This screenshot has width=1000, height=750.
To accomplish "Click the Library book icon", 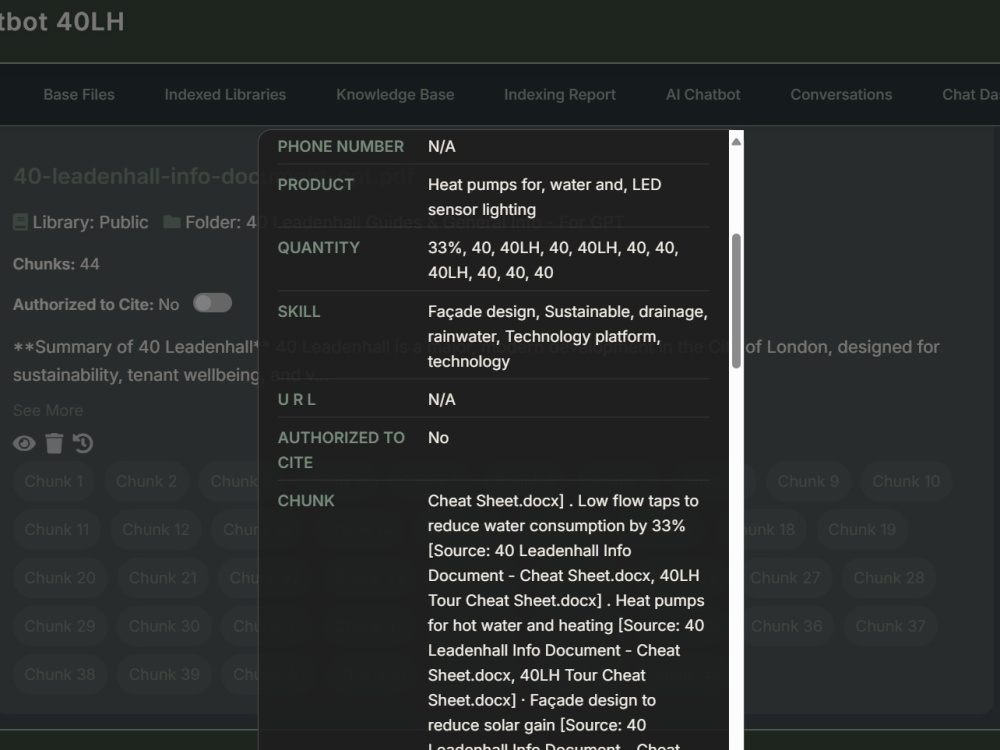I will point(20,222).
